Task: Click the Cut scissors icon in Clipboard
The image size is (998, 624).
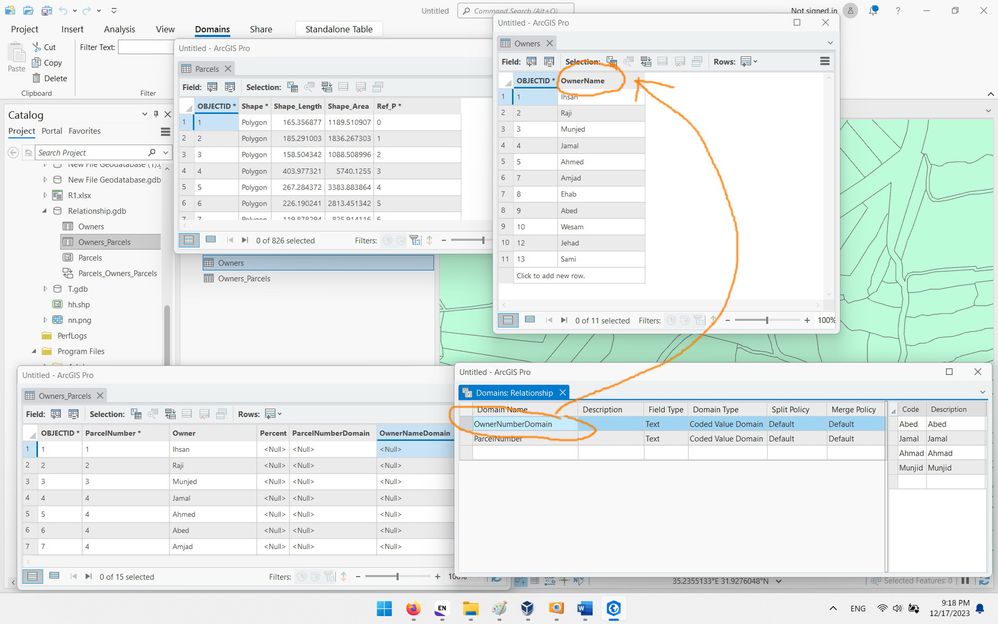Action: coord(36,47)
